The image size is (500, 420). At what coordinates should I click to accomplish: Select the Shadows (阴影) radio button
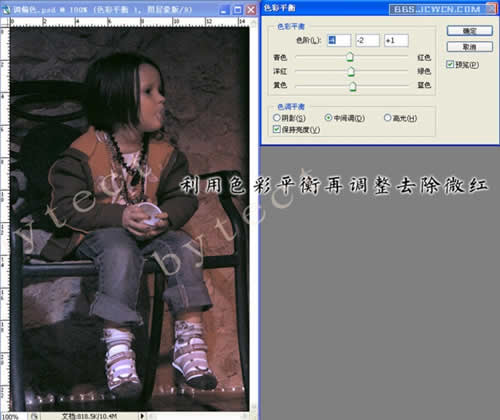click(276, 118)
